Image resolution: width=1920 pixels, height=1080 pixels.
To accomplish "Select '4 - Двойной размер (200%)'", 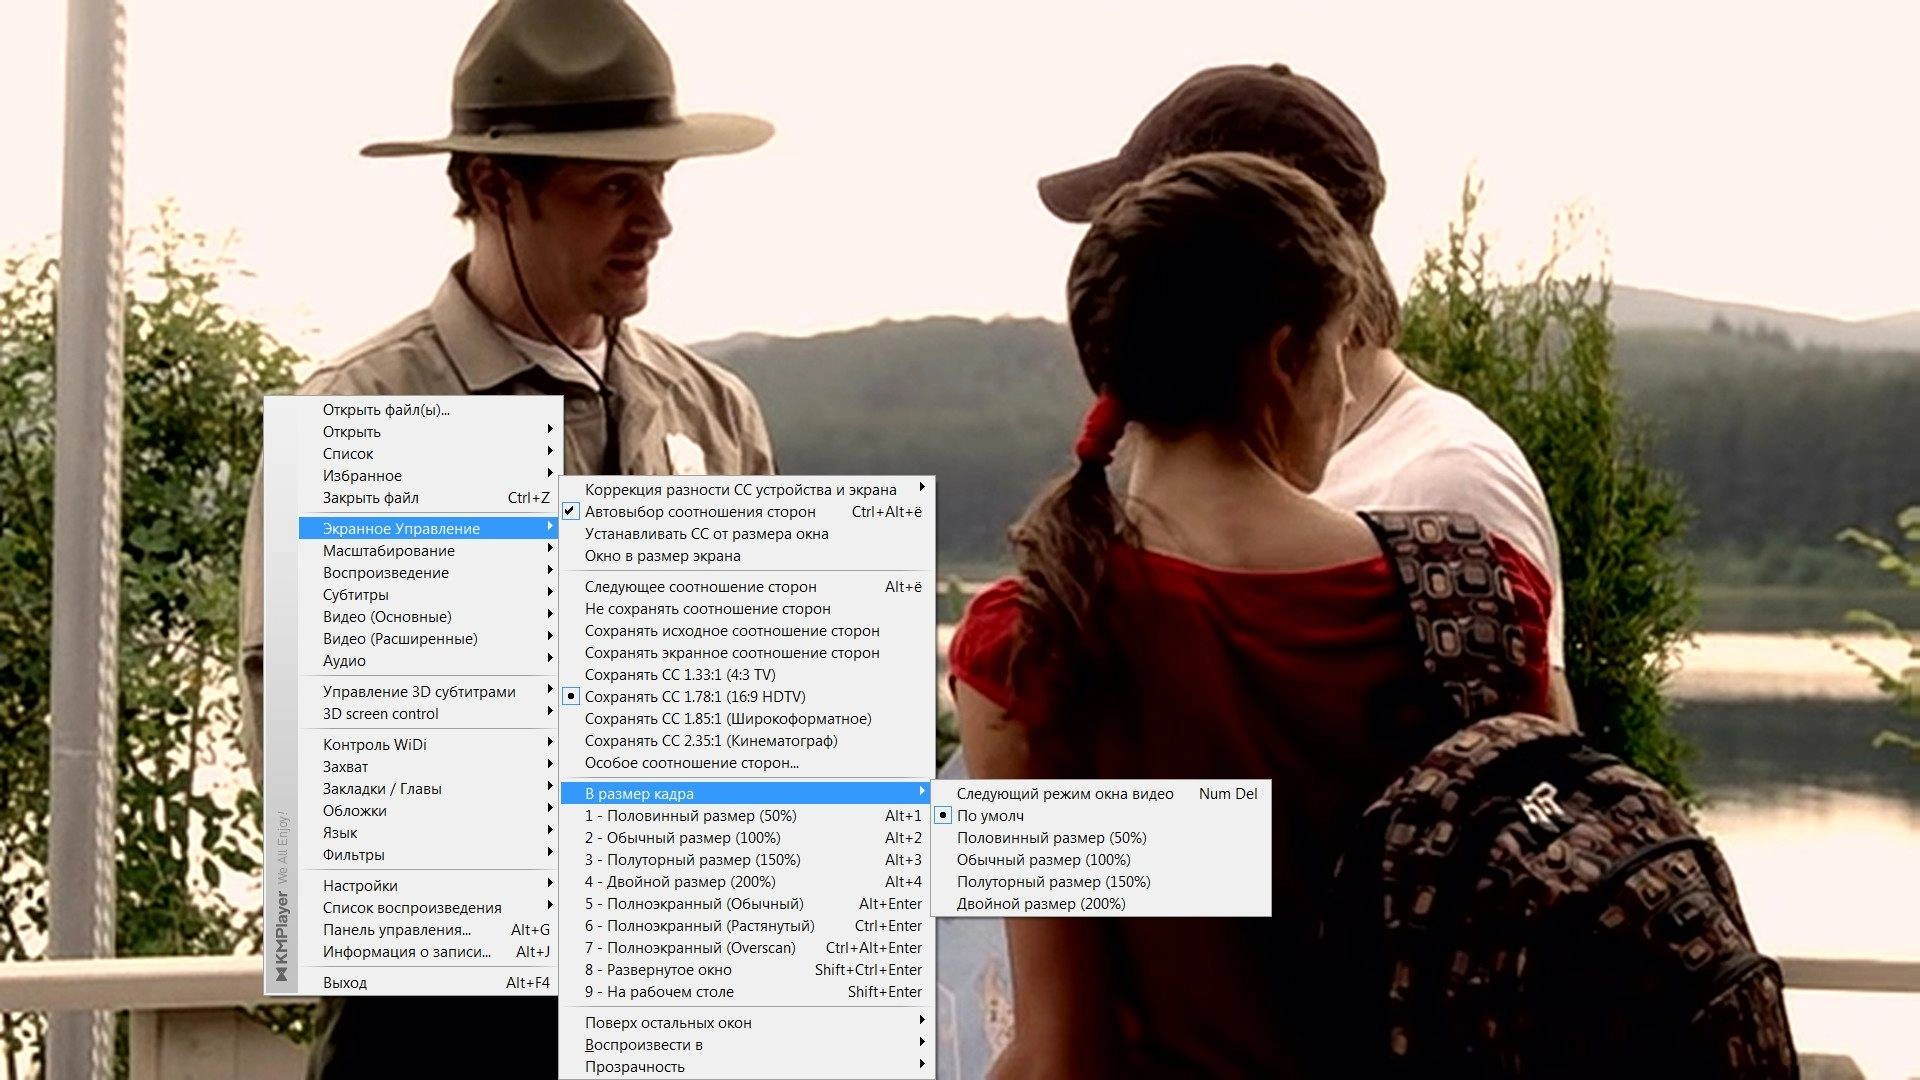I will 746,881.
